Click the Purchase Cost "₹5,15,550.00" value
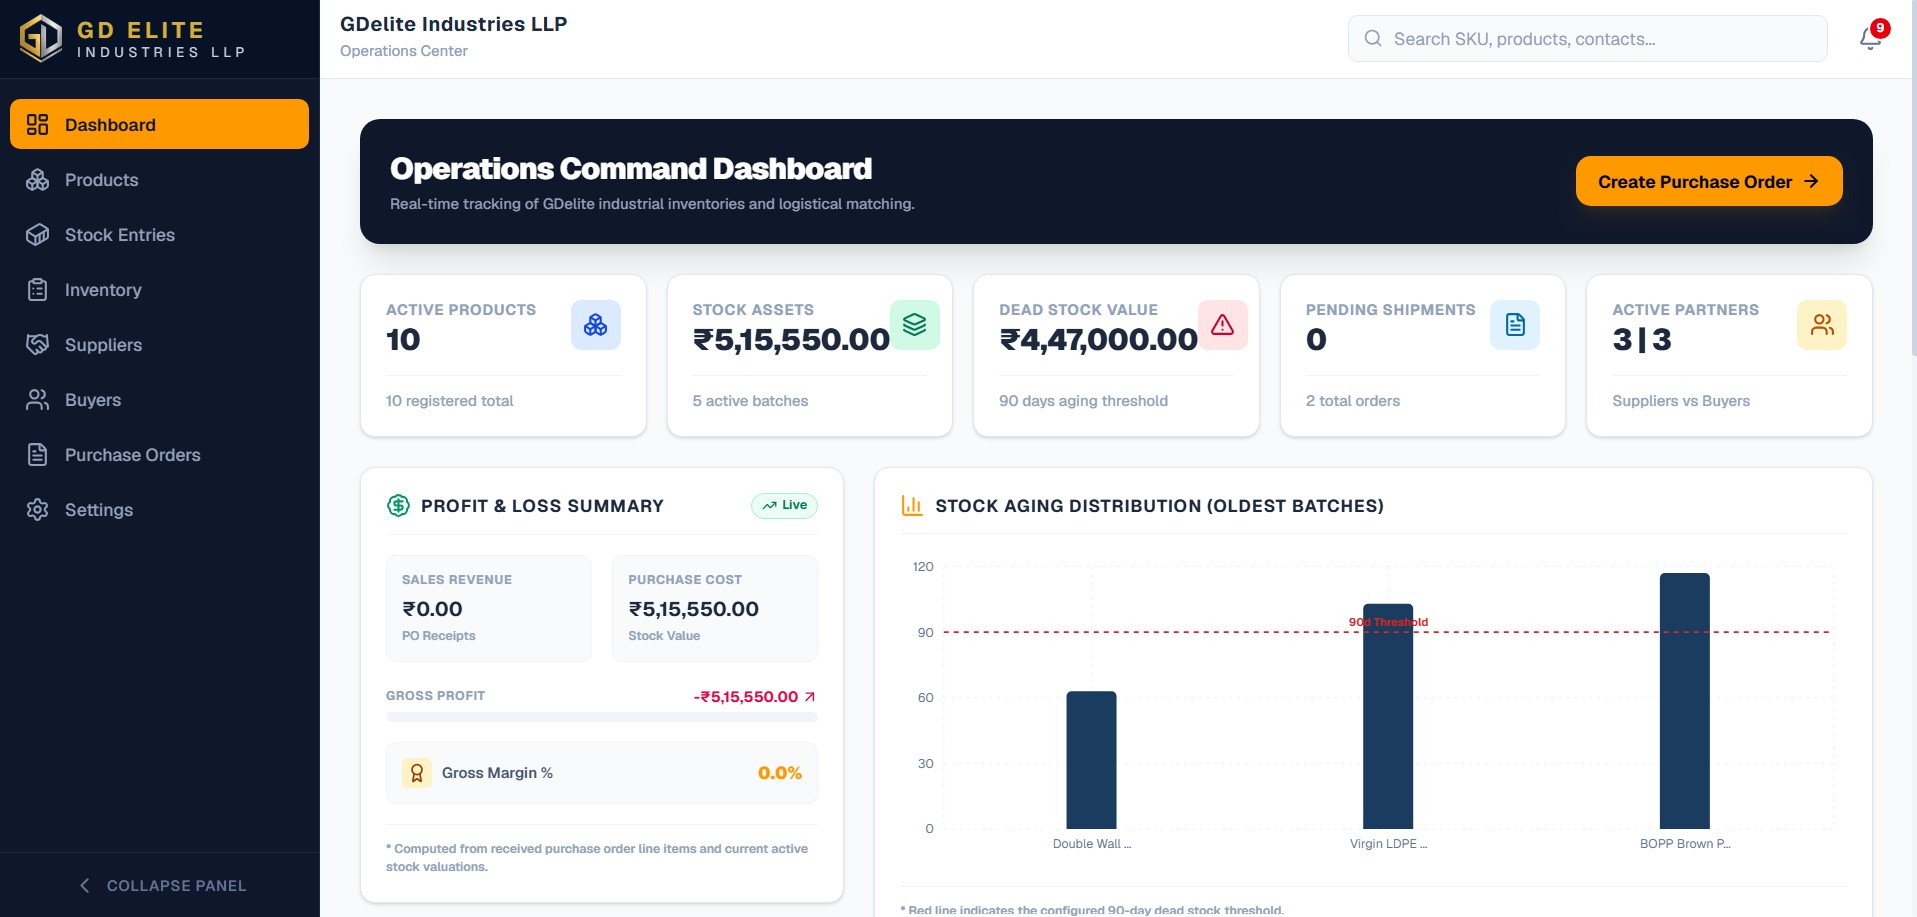The width and height of the screenshot is (1917, 917). (x=693, y=608)
